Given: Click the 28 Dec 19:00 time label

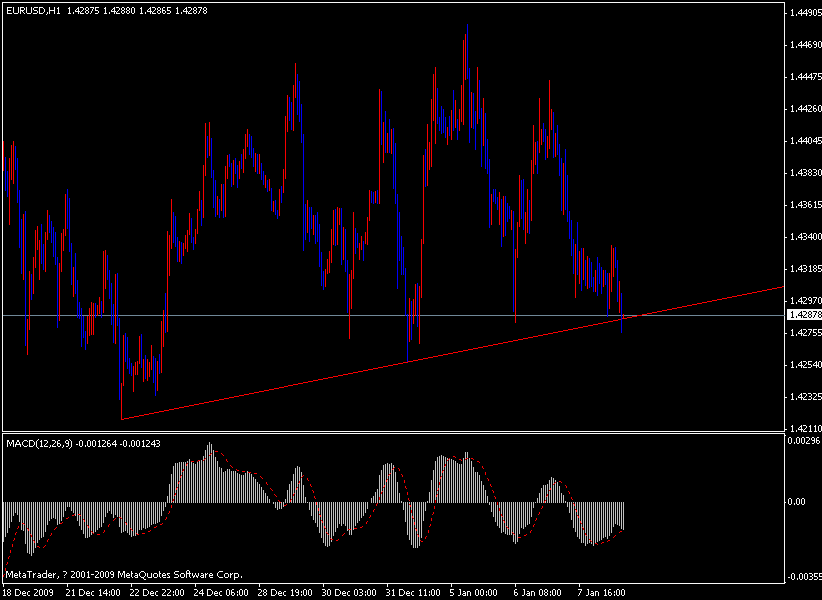Looking at the screenshot, I should pyautogui.click(x=286, y=593).
